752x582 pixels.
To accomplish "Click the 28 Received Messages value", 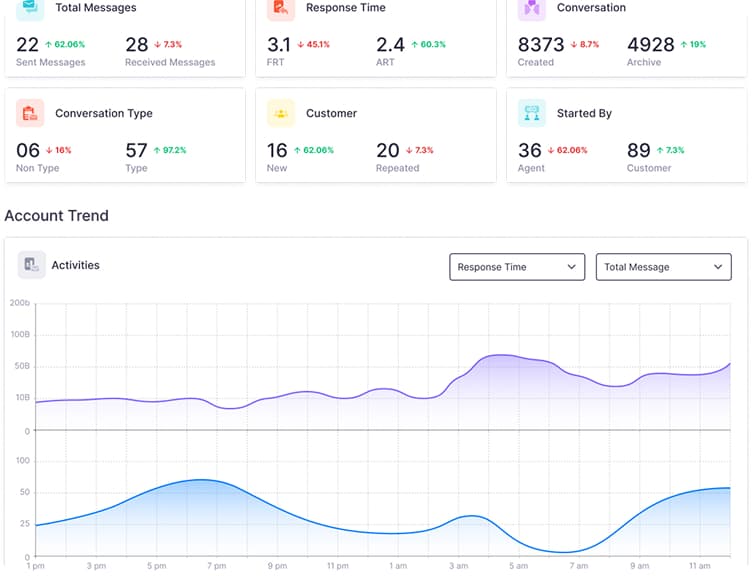I will (137, 45).
